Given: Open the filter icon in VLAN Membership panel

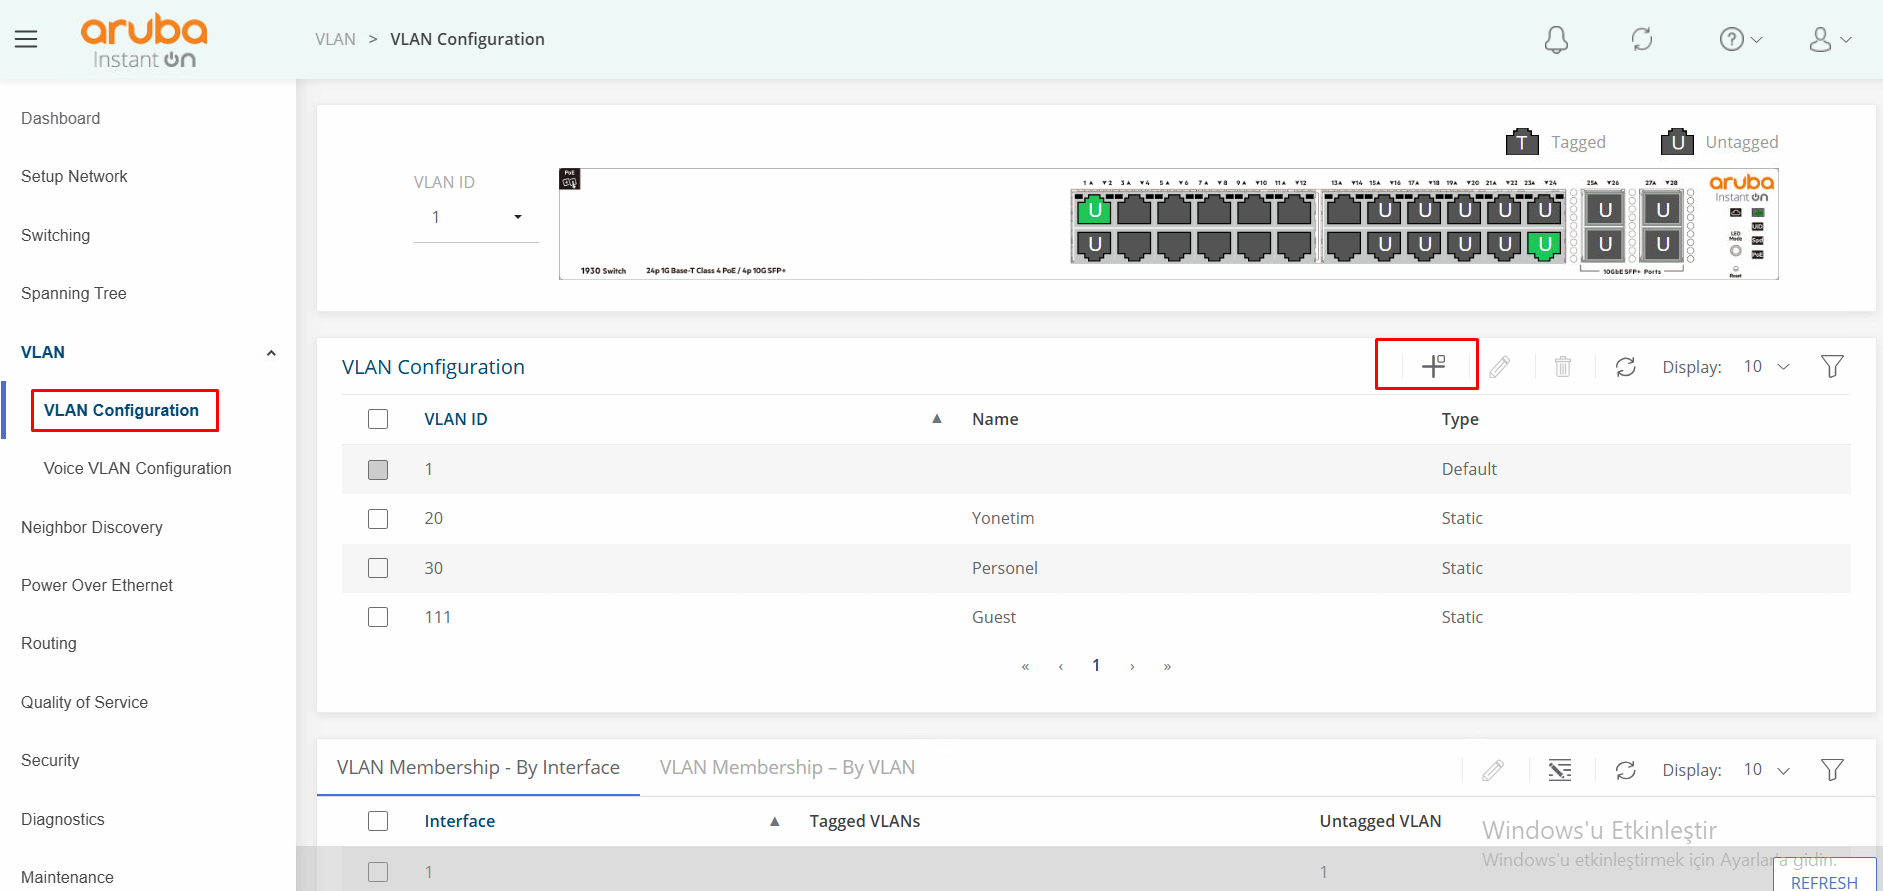Looking at the screenshot, I should click(1832, 770).
